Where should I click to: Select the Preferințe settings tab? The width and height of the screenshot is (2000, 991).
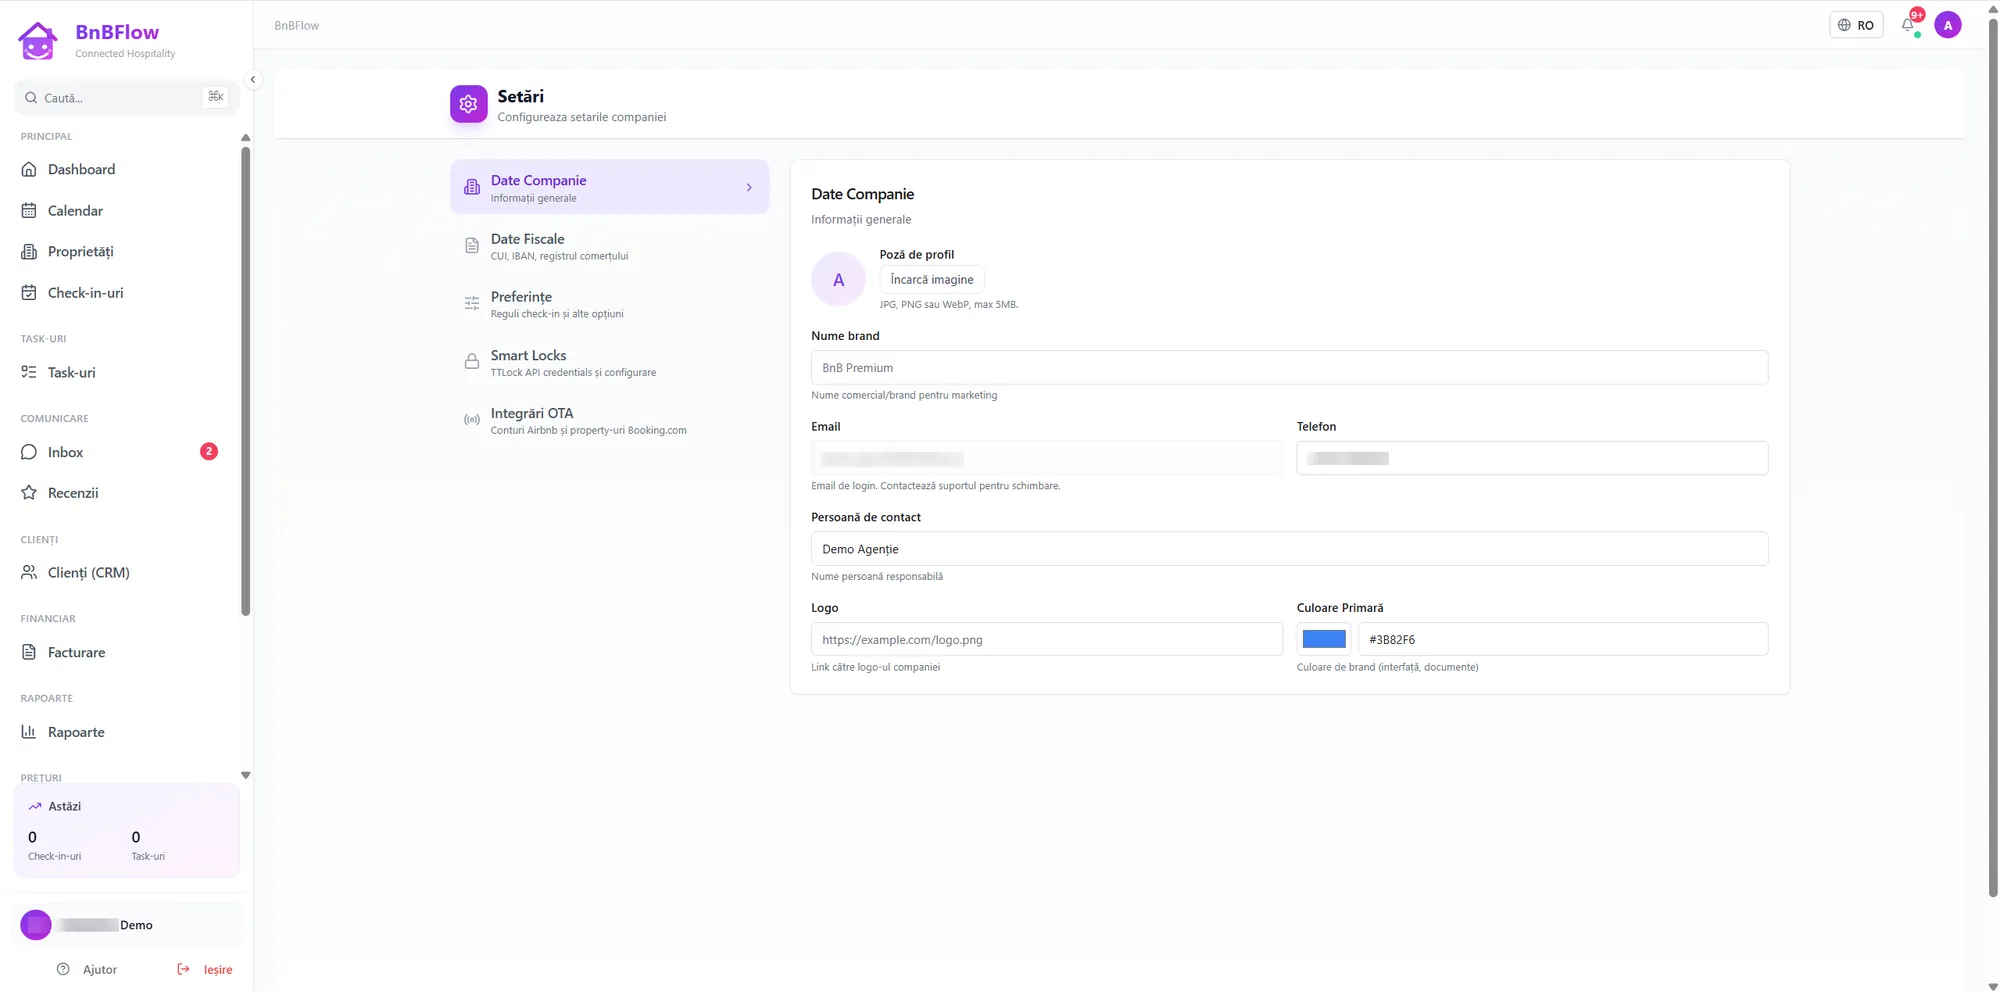[610, 304]
